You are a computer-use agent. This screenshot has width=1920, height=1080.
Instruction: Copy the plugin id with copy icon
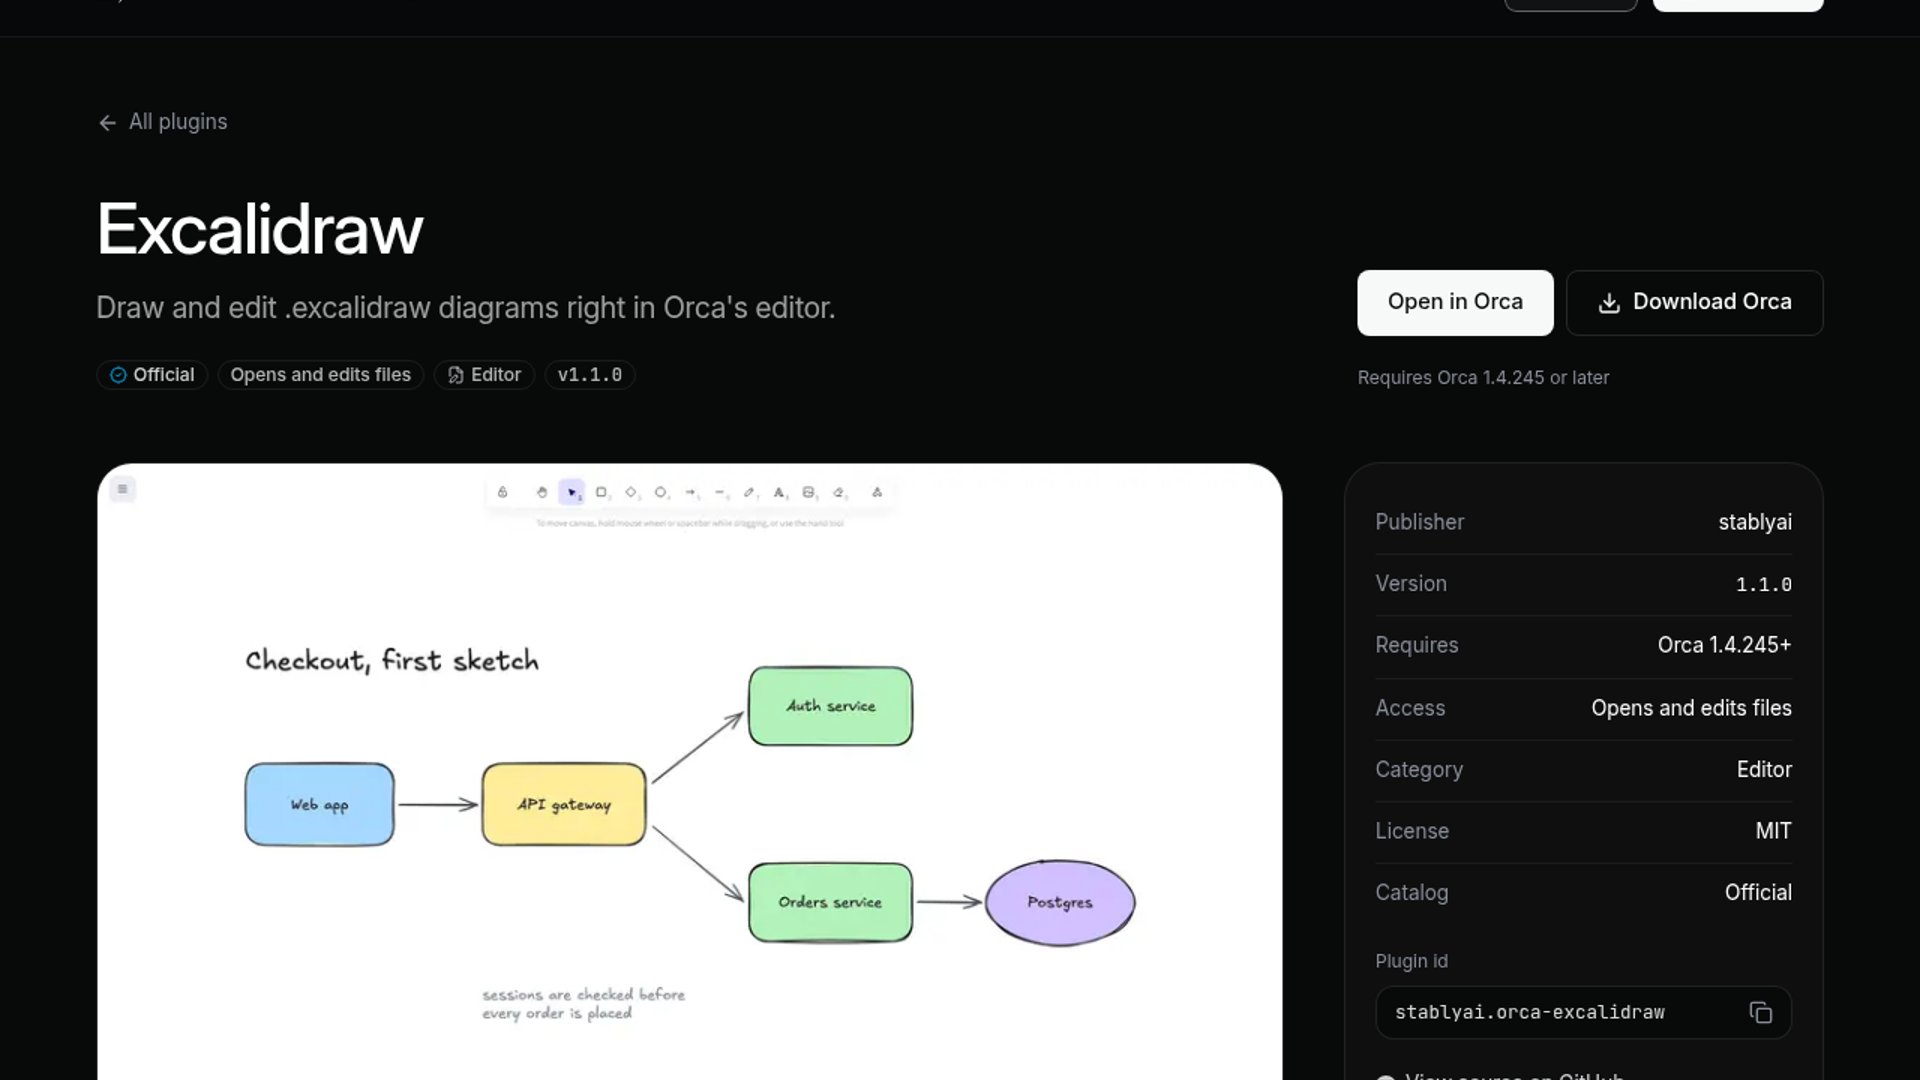[1760, 1013]
